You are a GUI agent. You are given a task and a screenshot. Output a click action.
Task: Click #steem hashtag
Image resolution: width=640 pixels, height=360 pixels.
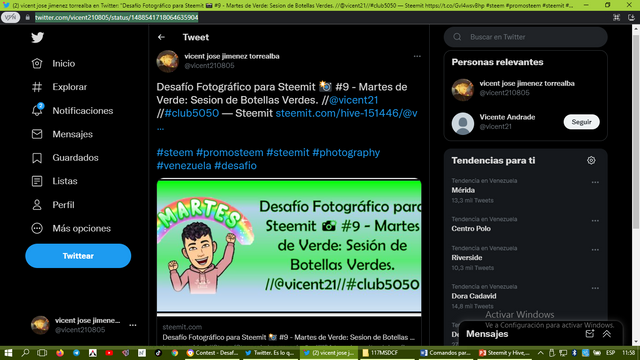(x=175, y=152)
